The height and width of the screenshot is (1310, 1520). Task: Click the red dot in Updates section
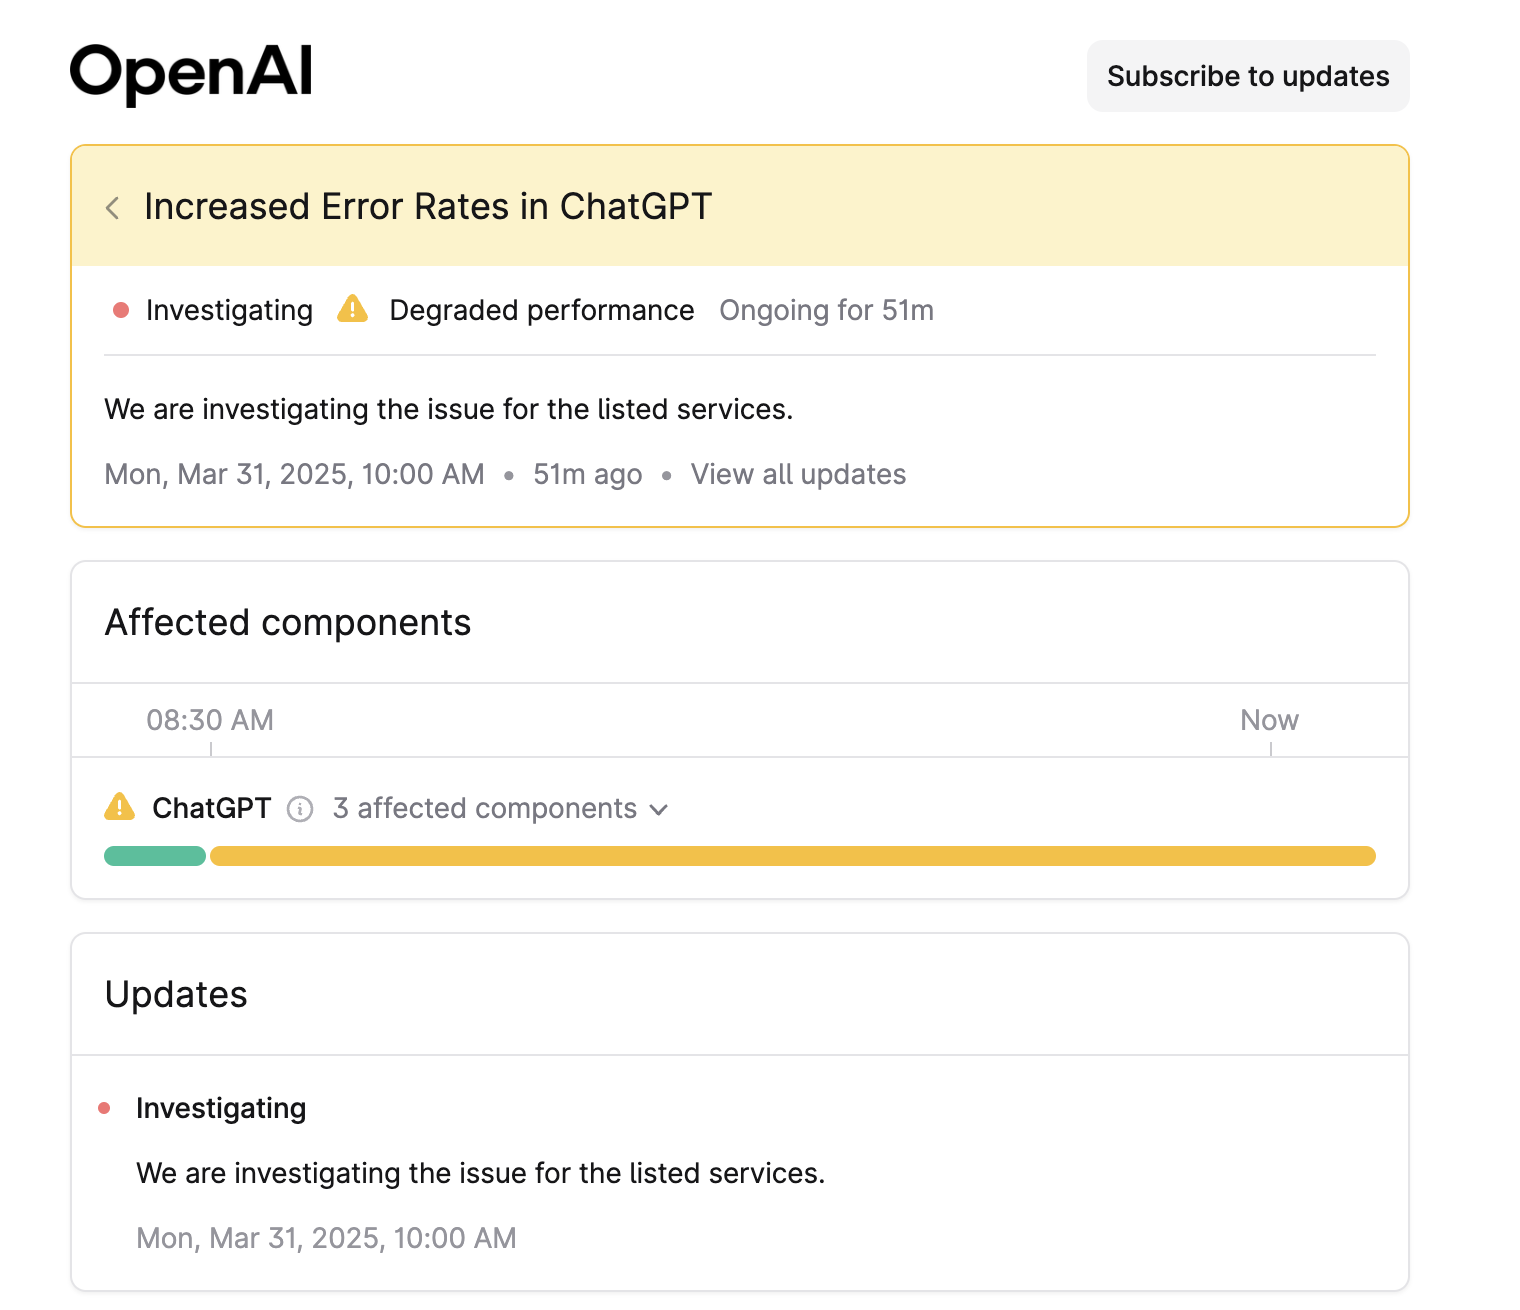coord(104,1108)
